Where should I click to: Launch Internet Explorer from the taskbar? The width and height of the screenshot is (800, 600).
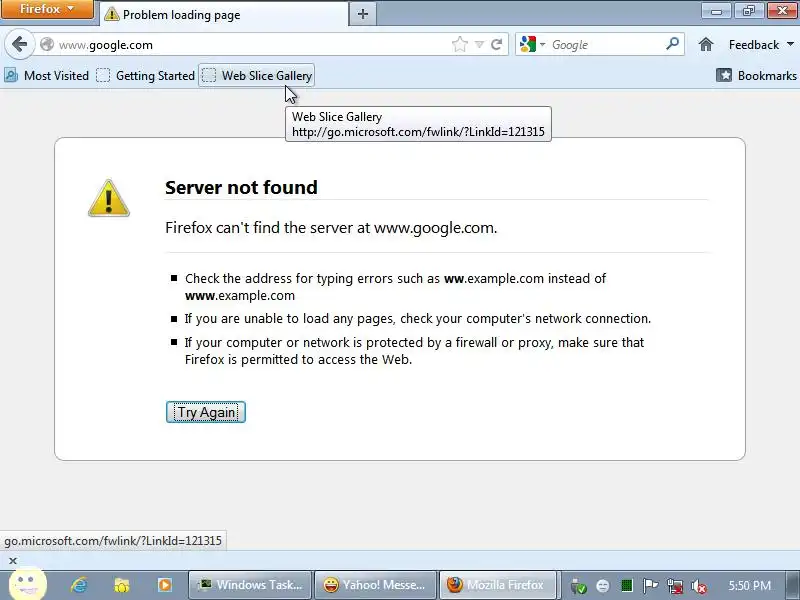pyautogui.click(x=78, y=585)
